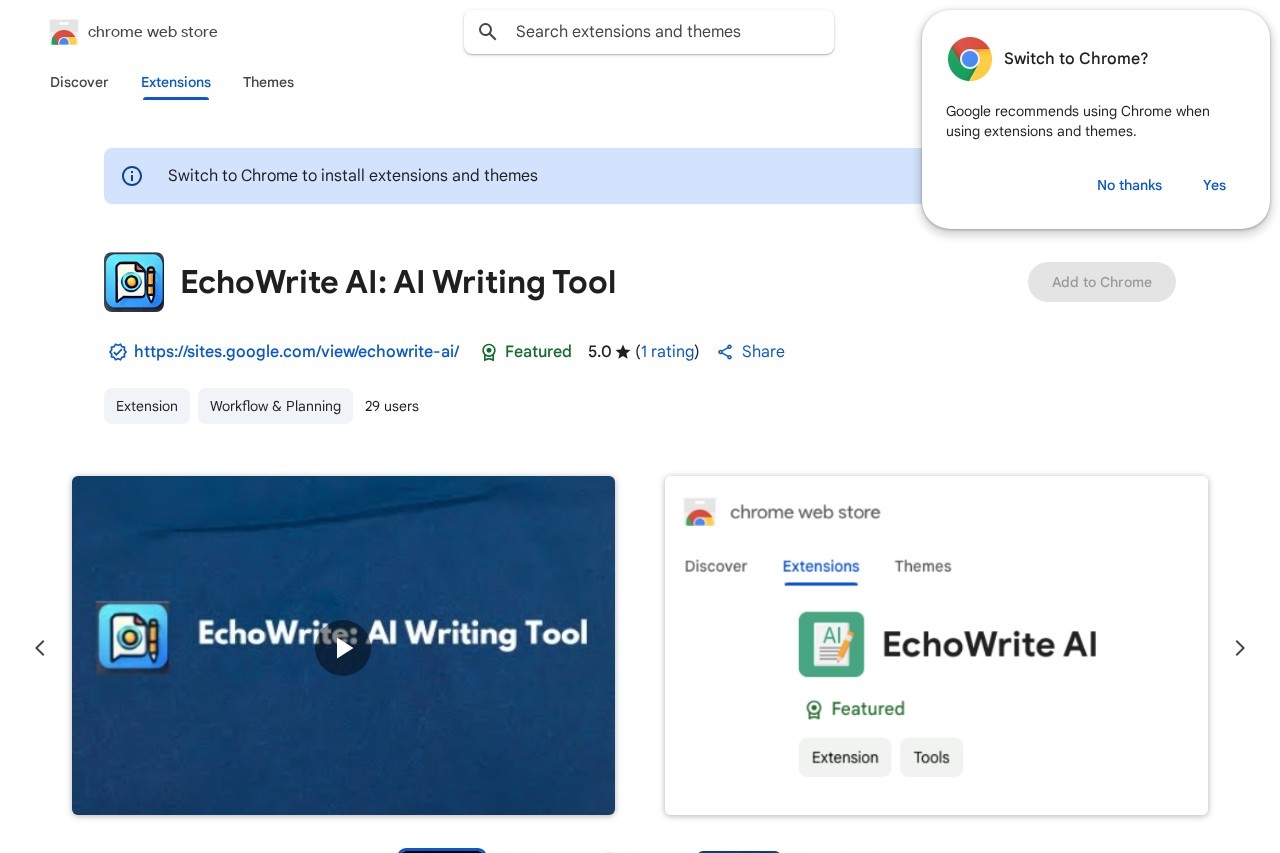Accept switching to Chrome with Yes
This screenshot has width=1280, height=853.
click(x=1214, y=185)
